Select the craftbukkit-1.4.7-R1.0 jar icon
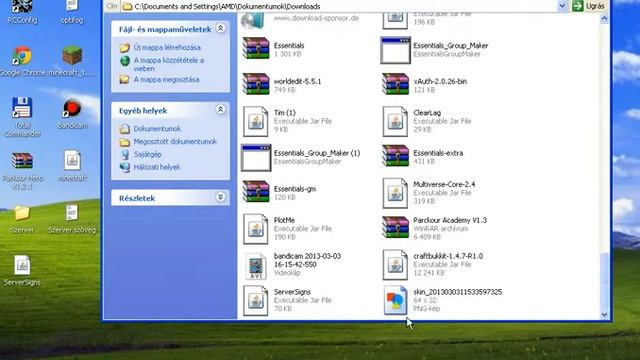640x360 pixels. coord(395,265)
